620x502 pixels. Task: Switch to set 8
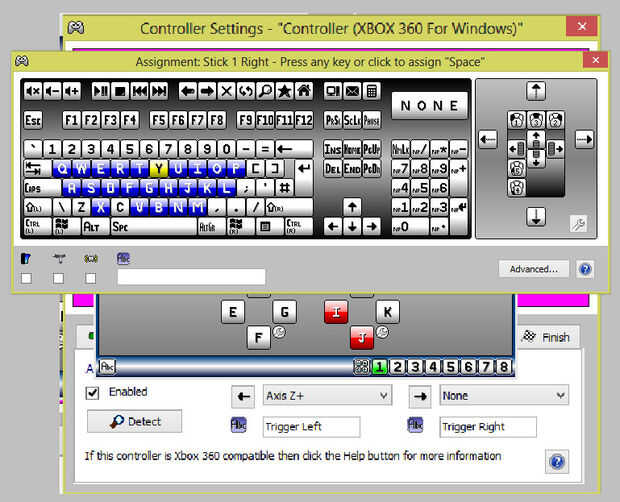pos(504,367)
